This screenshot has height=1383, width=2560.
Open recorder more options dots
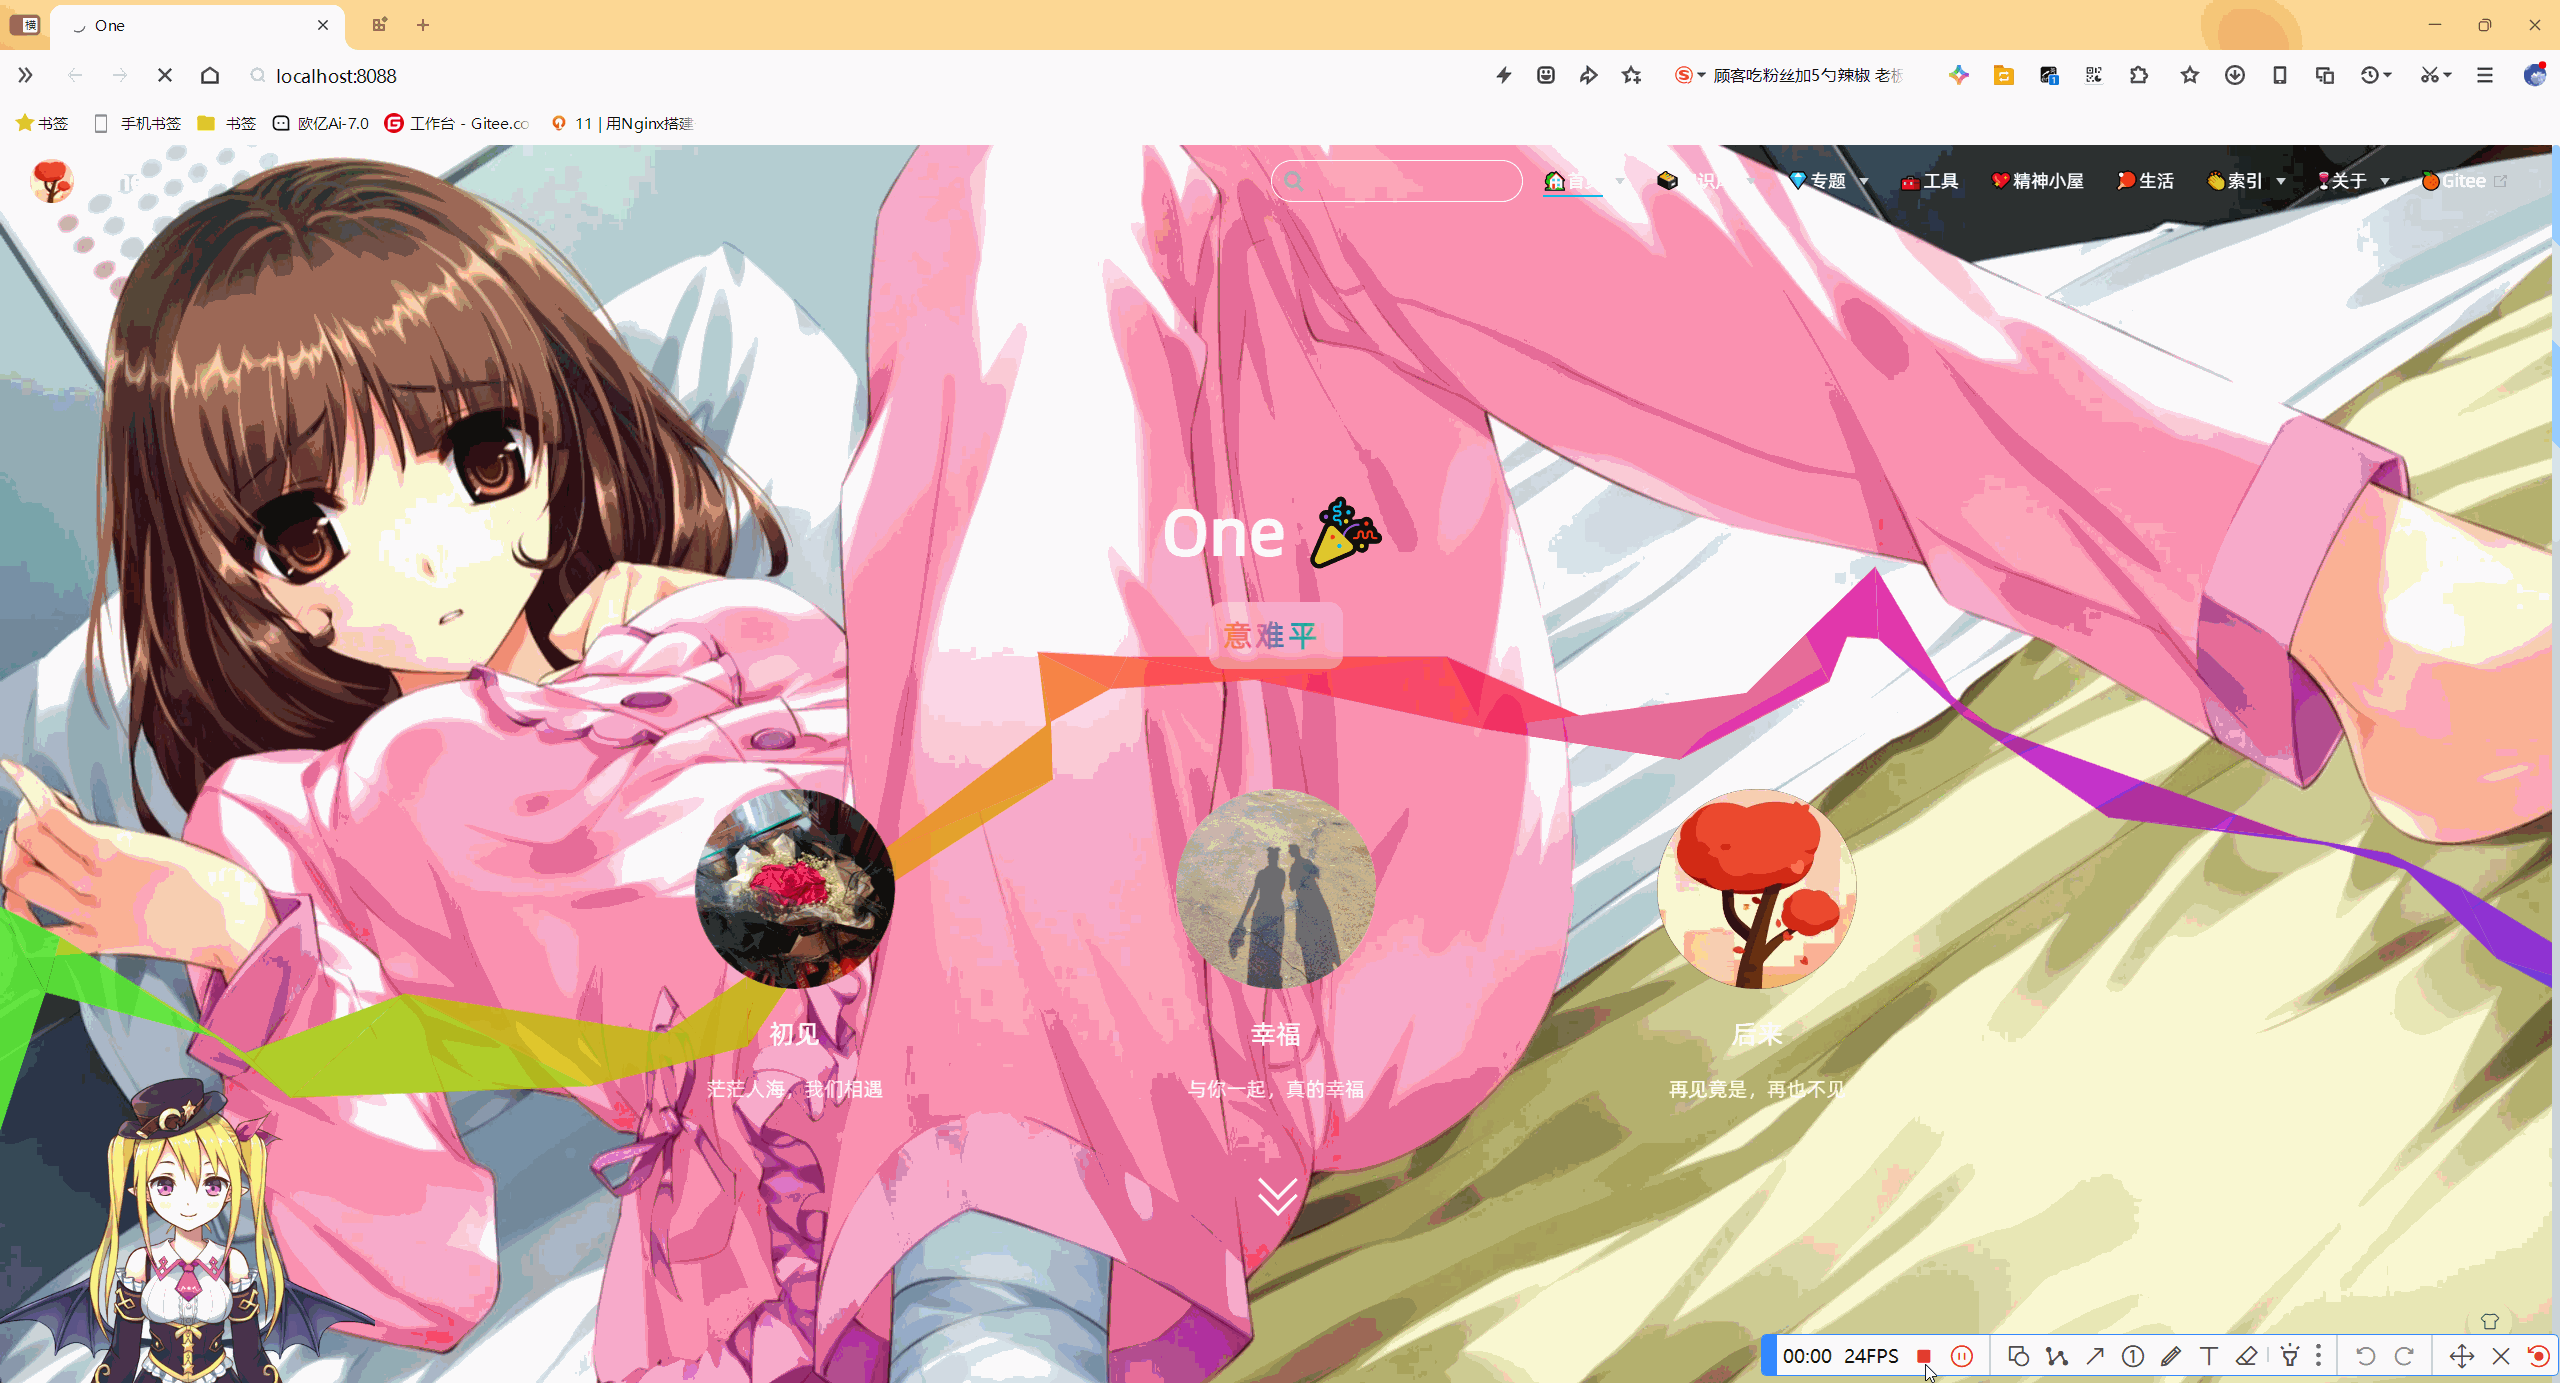(2318, 1356)
